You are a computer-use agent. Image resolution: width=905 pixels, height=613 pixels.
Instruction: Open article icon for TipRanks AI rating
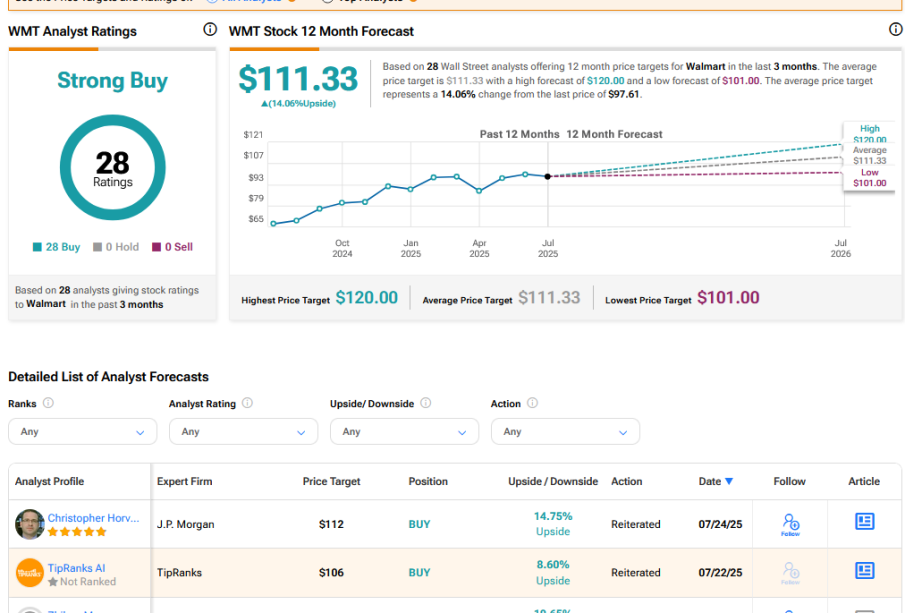[x=864, y=570]
